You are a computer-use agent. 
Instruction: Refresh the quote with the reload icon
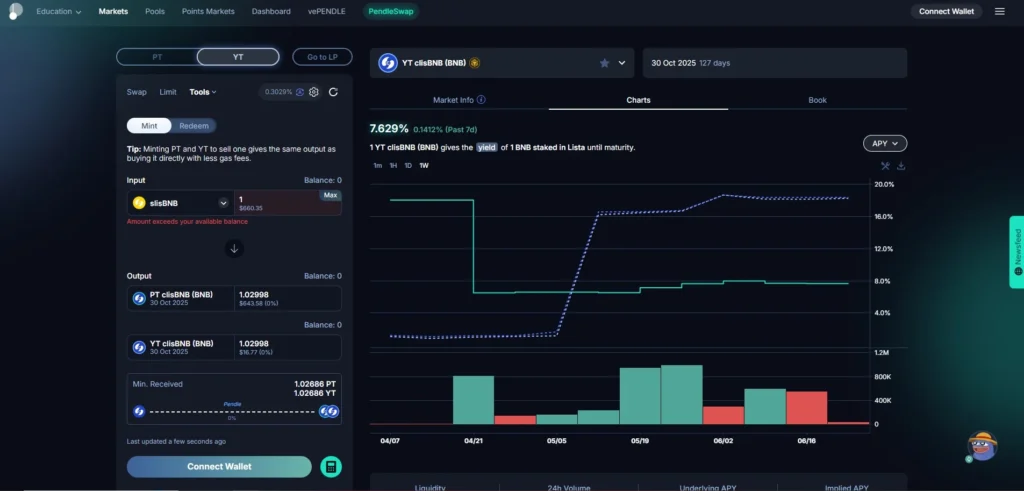coord(333,92)
